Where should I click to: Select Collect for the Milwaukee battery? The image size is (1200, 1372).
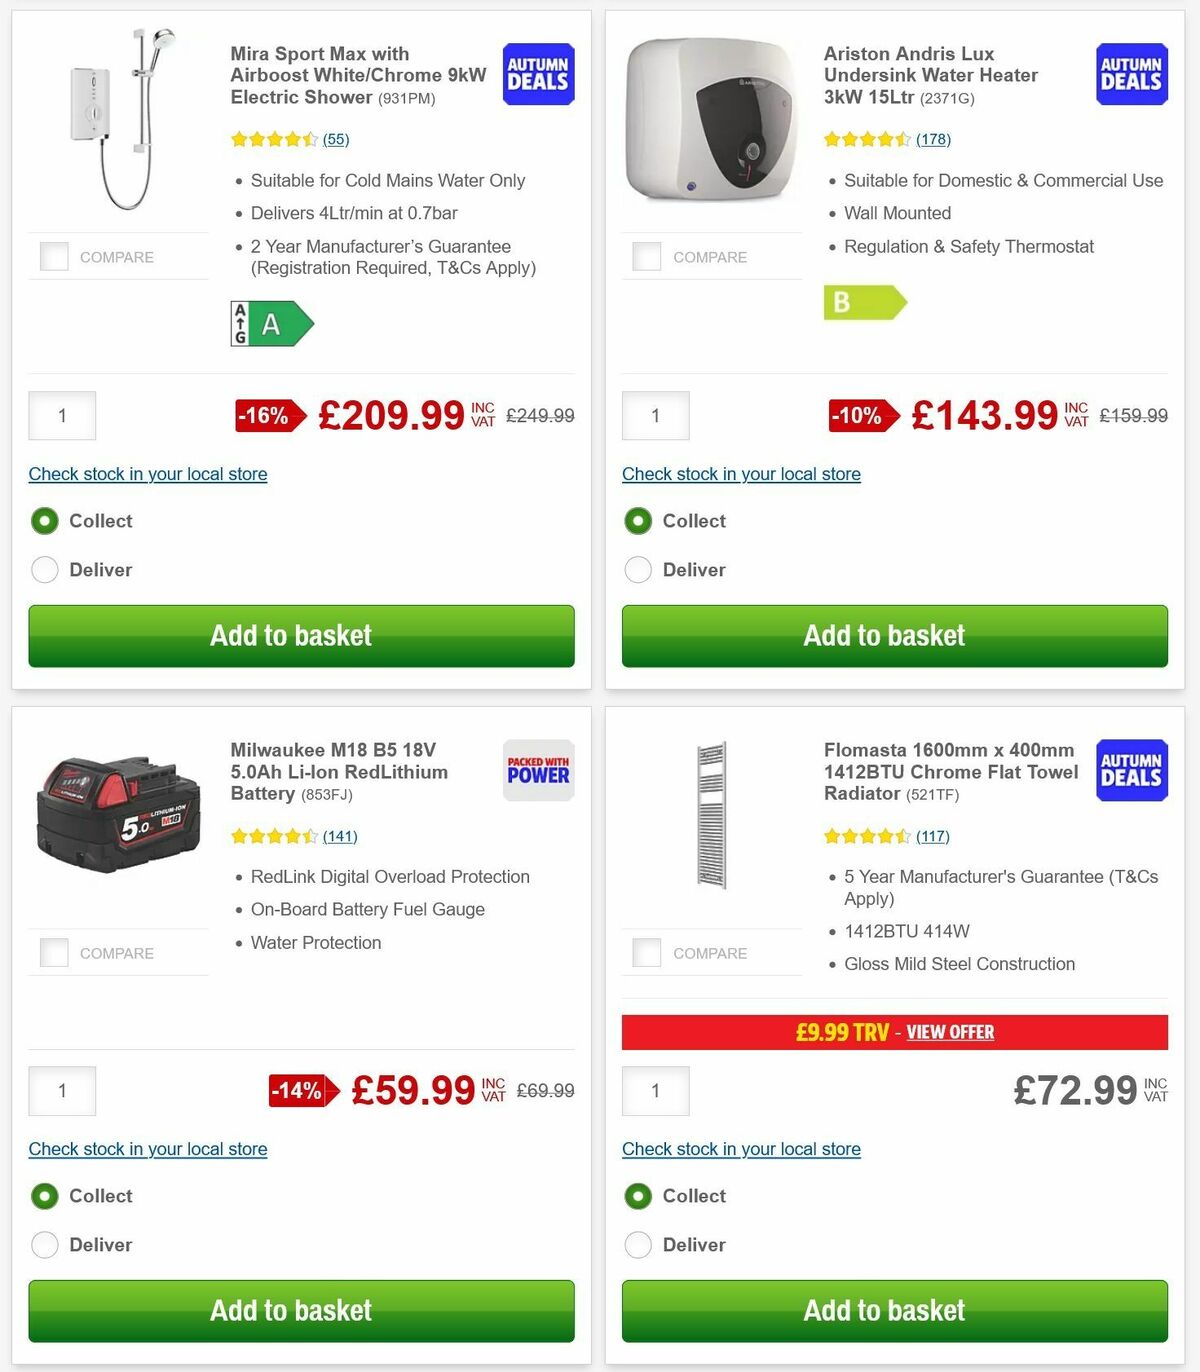pyautogui.click(x=44, y=1196)
